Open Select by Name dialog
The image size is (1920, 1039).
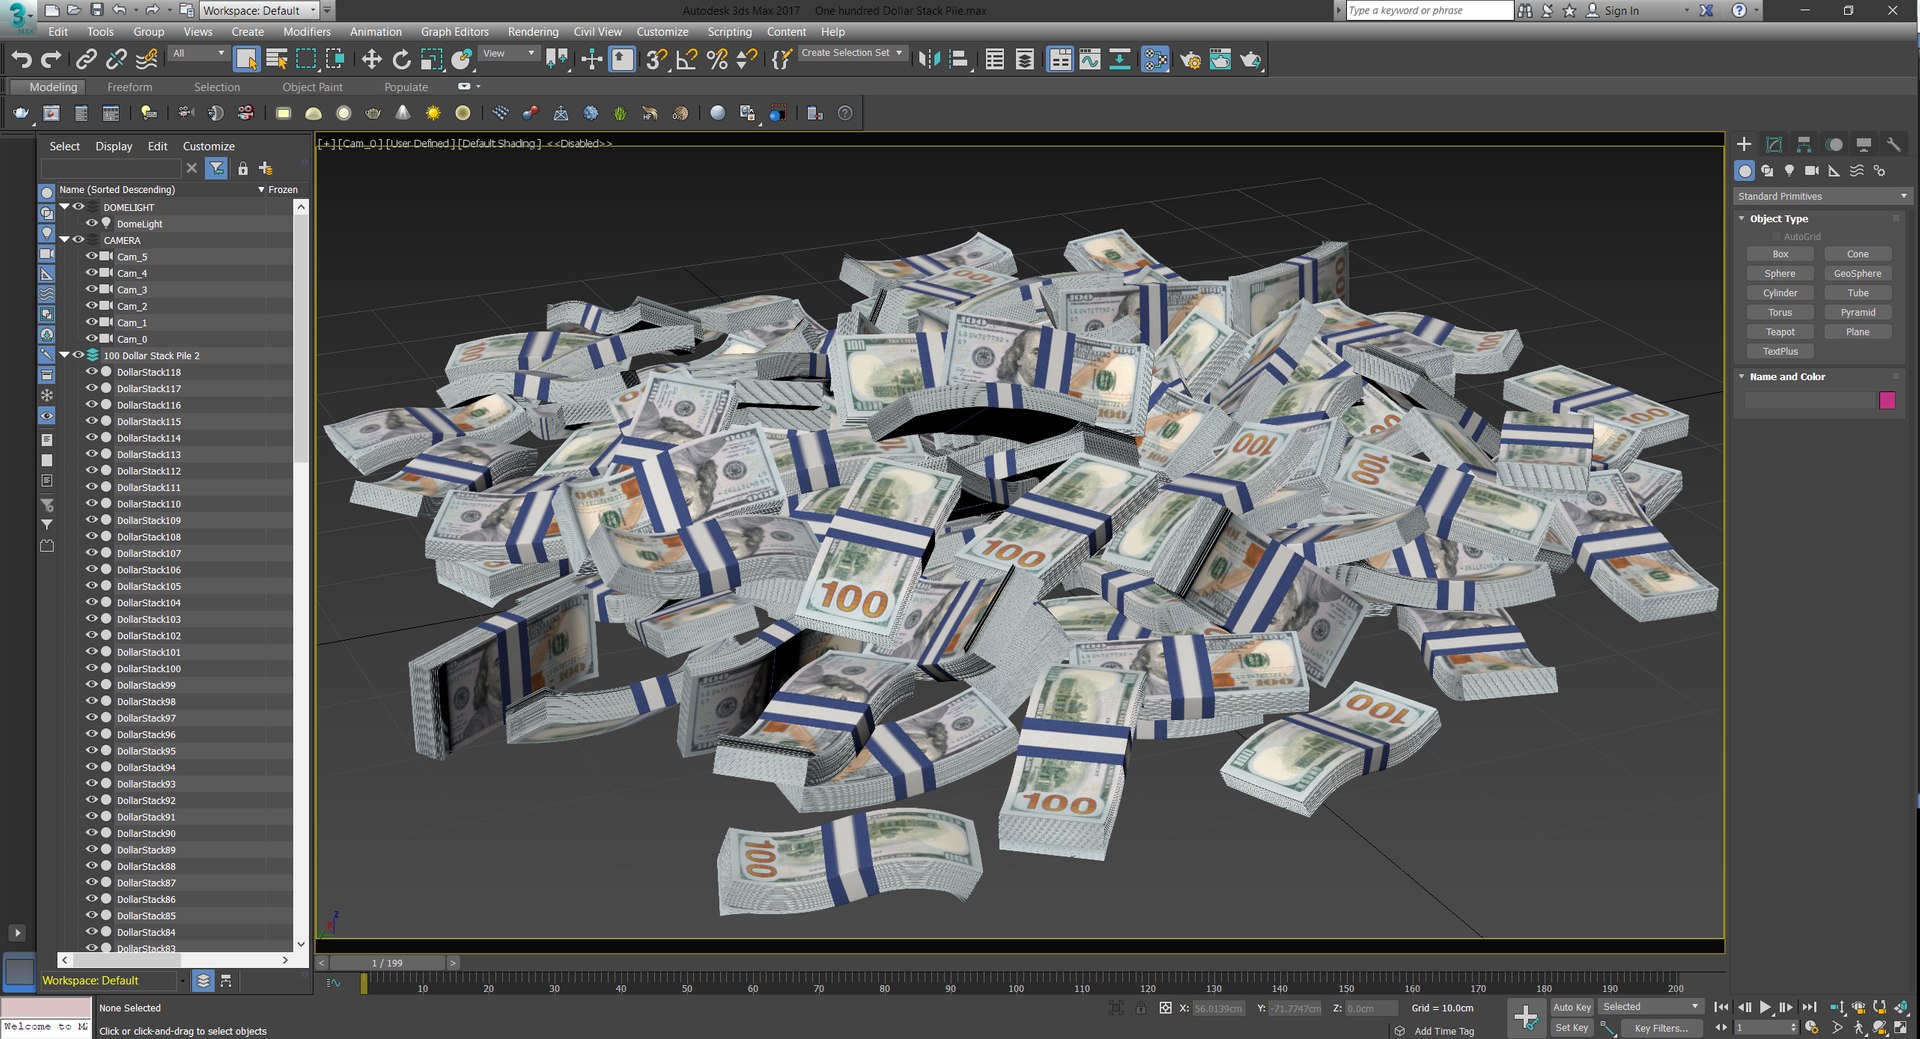(277, 60)
